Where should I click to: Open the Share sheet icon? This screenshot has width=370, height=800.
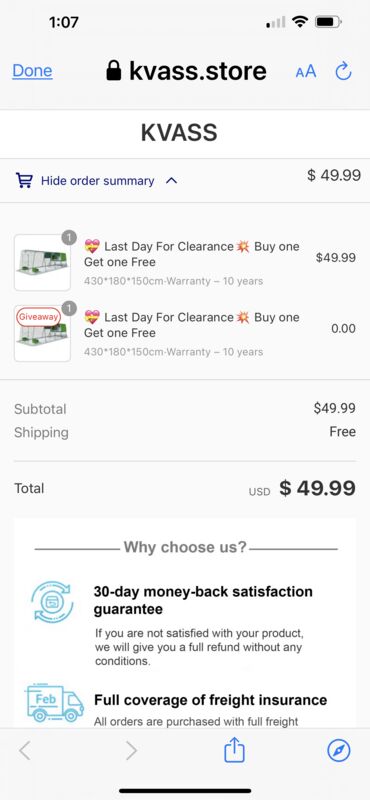[235, 749]
